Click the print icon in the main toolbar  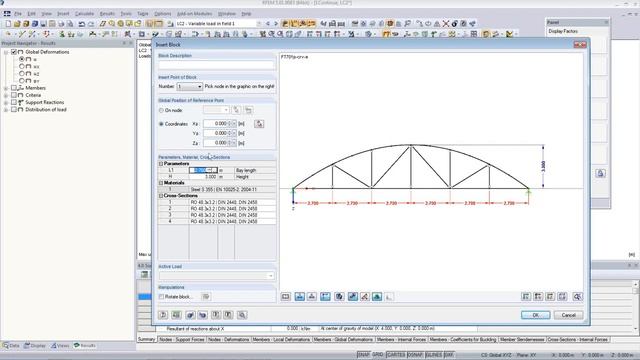[61, 24]
